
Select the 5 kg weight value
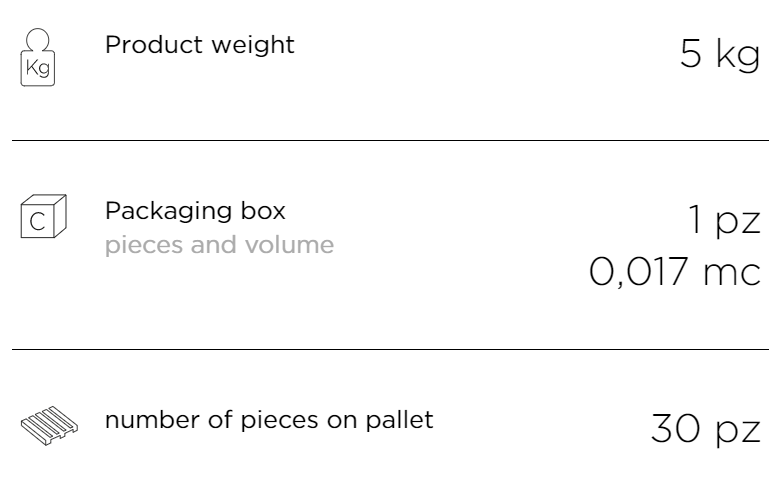720,53
